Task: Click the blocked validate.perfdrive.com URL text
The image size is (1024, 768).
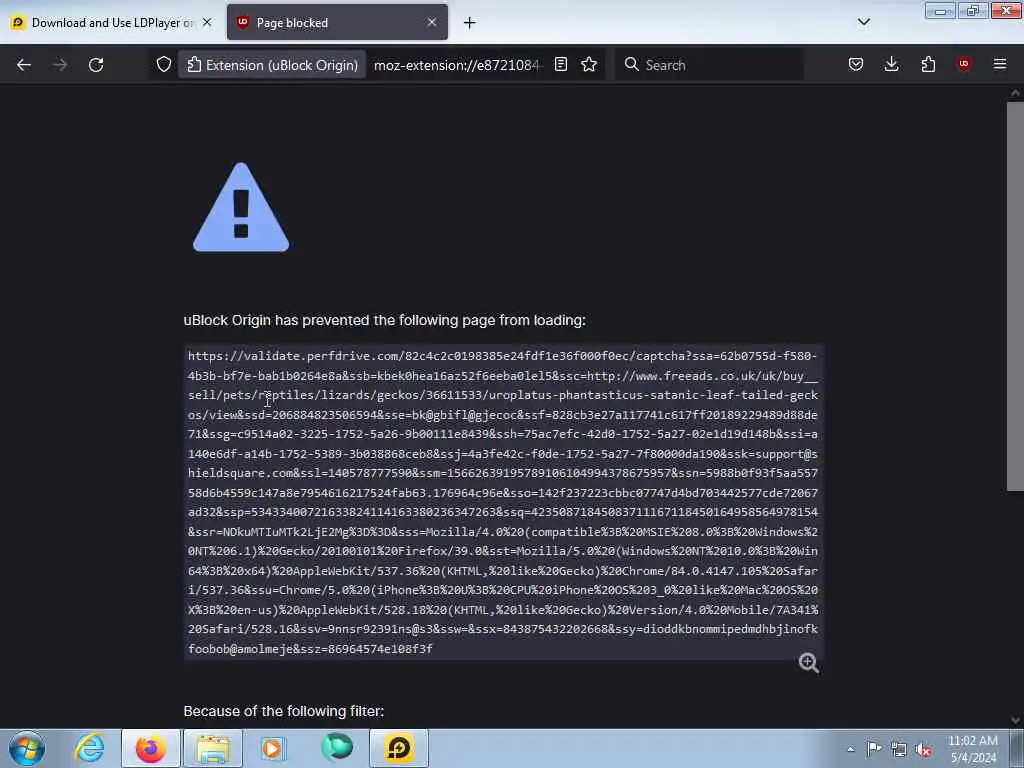Action: point(503,502)
